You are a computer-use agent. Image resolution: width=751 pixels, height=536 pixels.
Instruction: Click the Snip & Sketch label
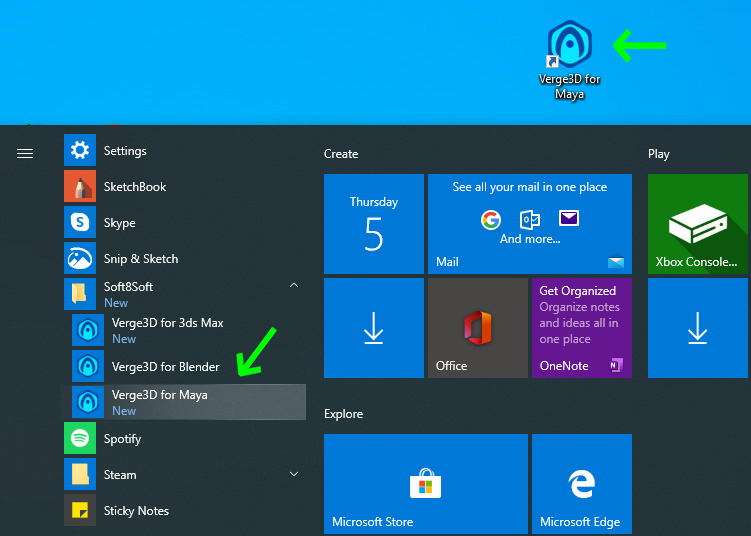click(141, 259)
